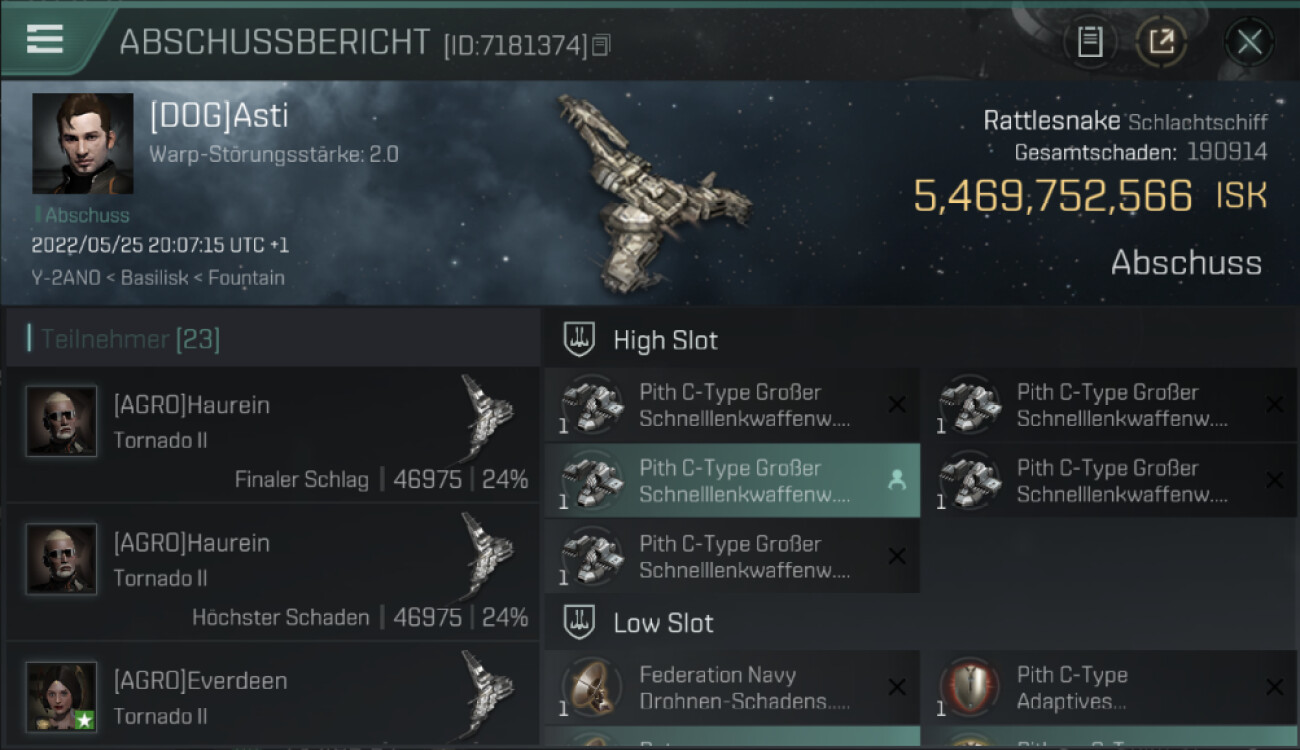Copy the kill report ID icon
The height and width of the screenshot is (750, 1300).
point(601,45)
